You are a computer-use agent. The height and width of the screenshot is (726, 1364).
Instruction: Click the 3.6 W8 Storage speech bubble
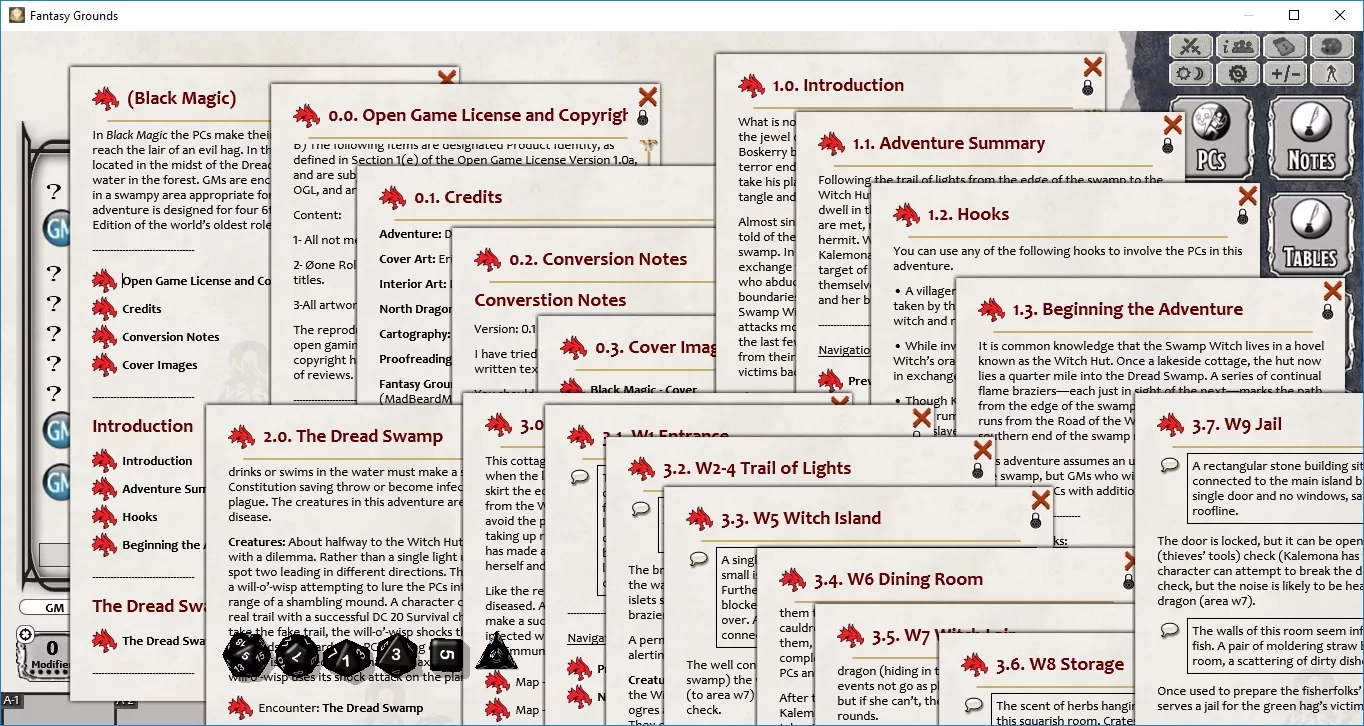974,704
